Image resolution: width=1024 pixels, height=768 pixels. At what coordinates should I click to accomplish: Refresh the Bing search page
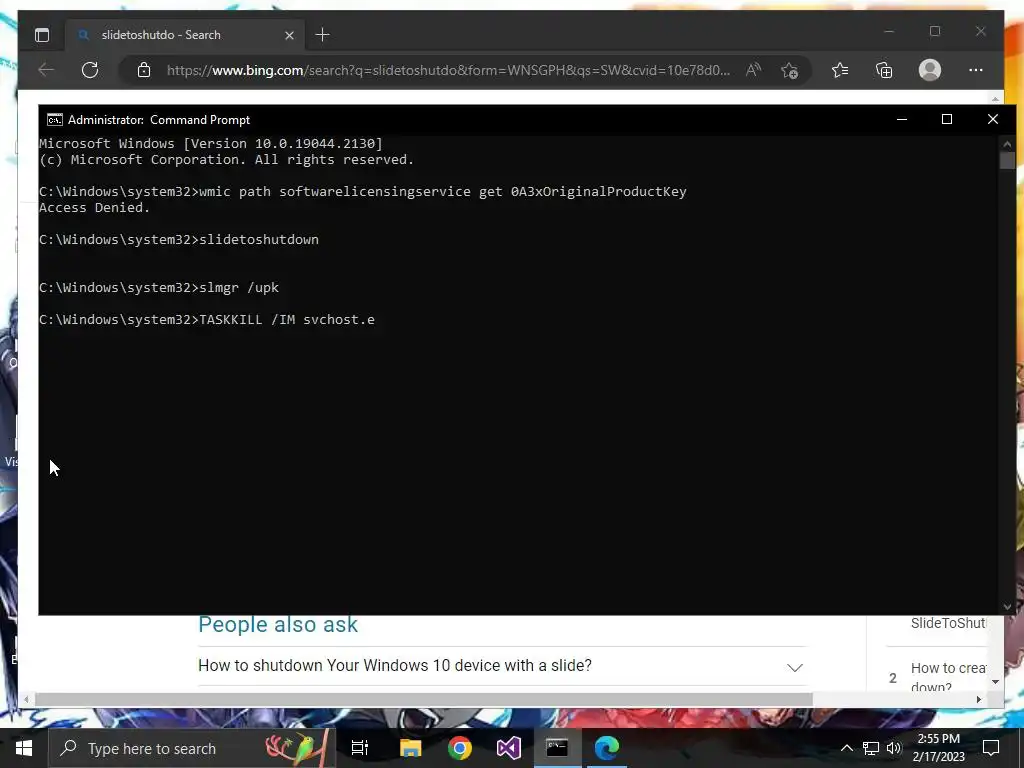90,70
